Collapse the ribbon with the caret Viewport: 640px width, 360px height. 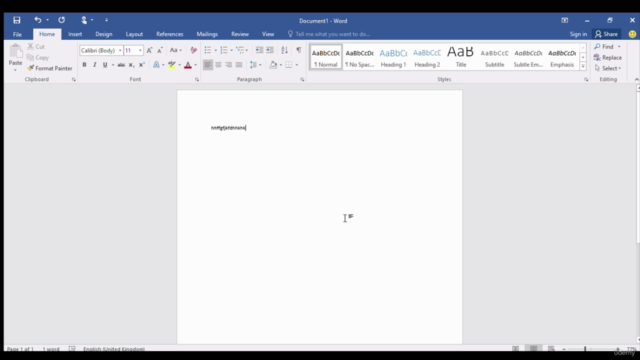636,79
